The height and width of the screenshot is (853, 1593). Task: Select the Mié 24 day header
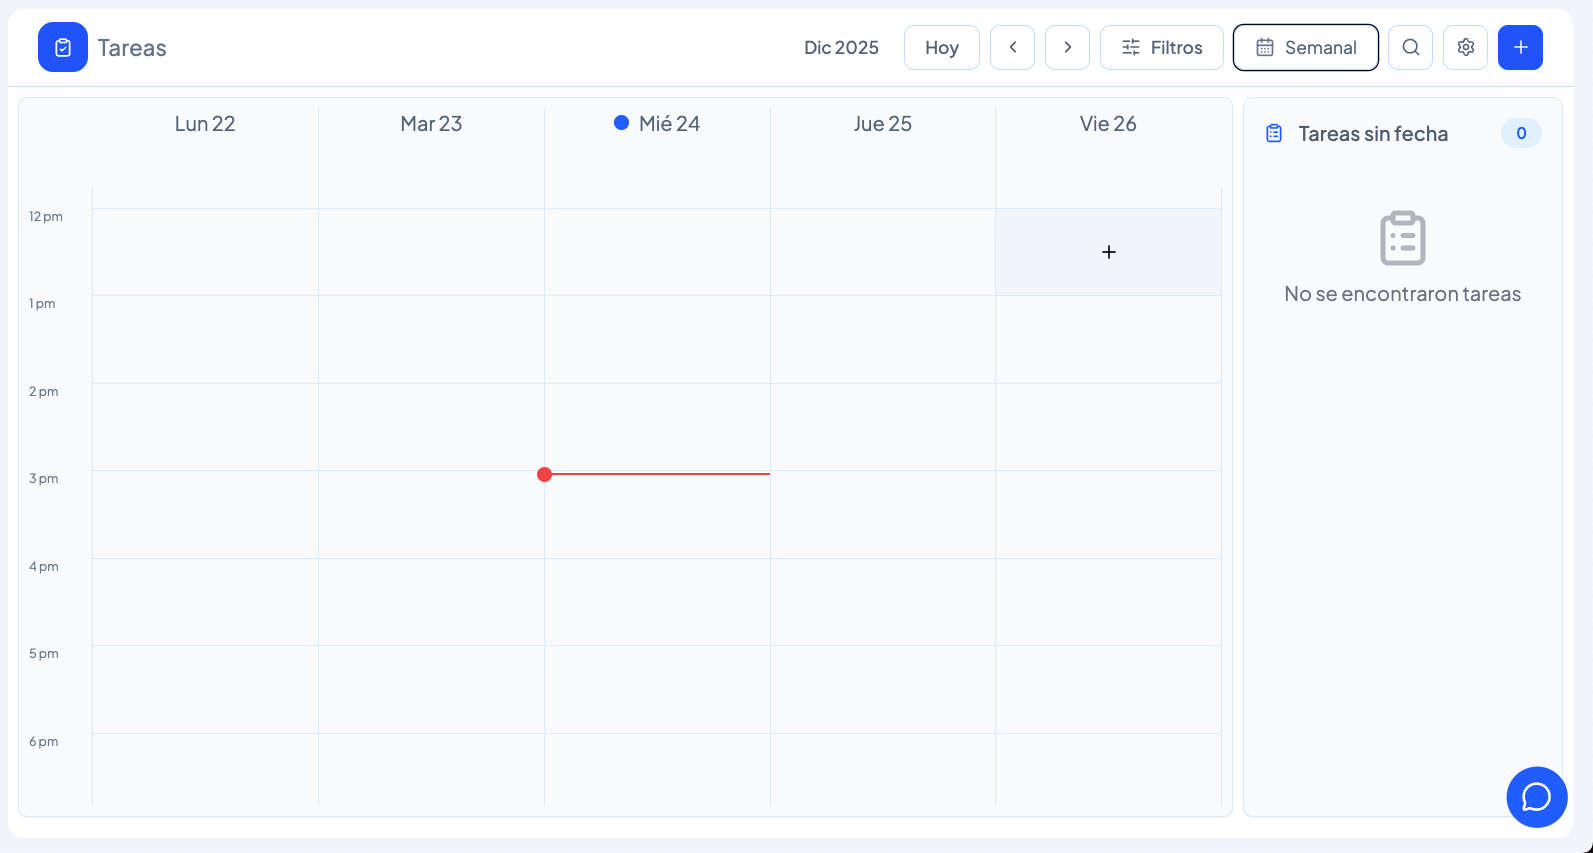pyautogui.click(x=657, y=124)
